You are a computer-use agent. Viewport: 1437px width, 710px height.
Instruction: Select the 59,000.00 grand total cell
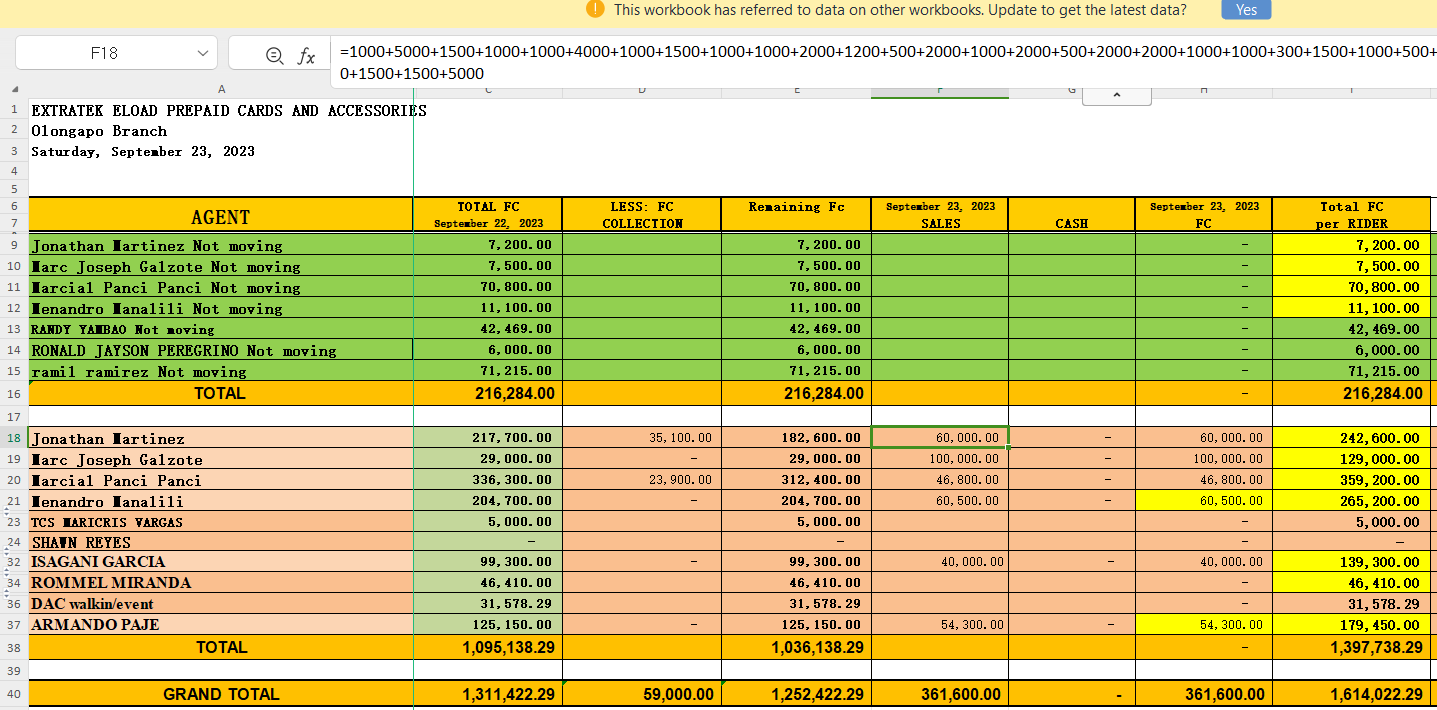click(641, 694)
